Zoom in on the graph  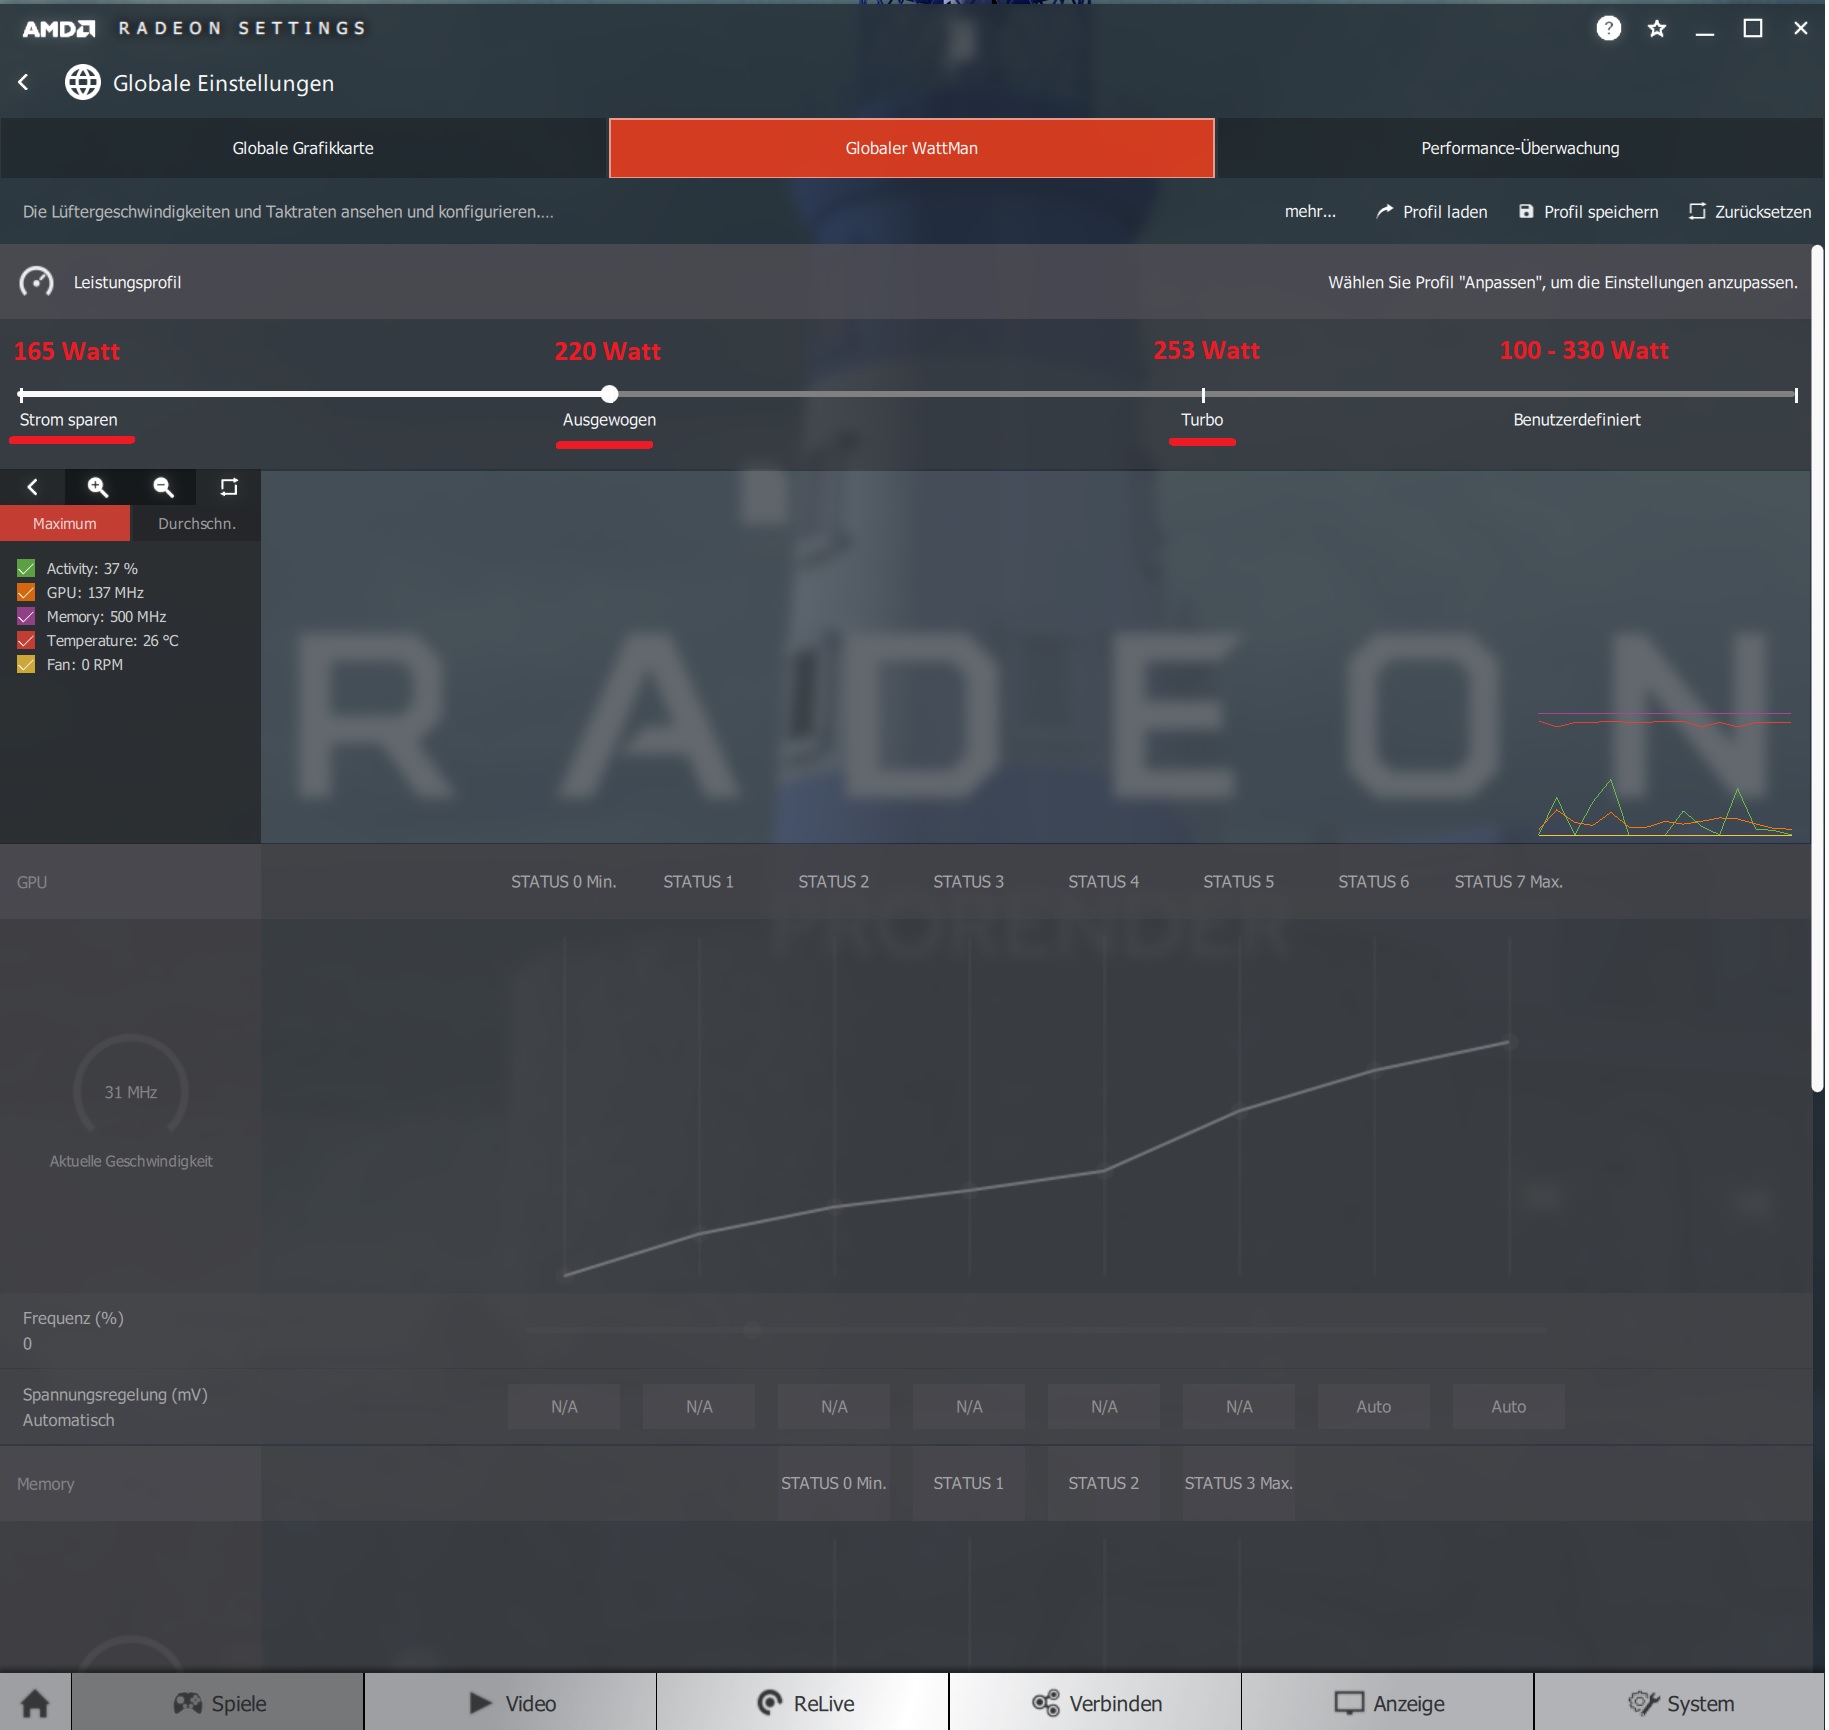(97, 487)
